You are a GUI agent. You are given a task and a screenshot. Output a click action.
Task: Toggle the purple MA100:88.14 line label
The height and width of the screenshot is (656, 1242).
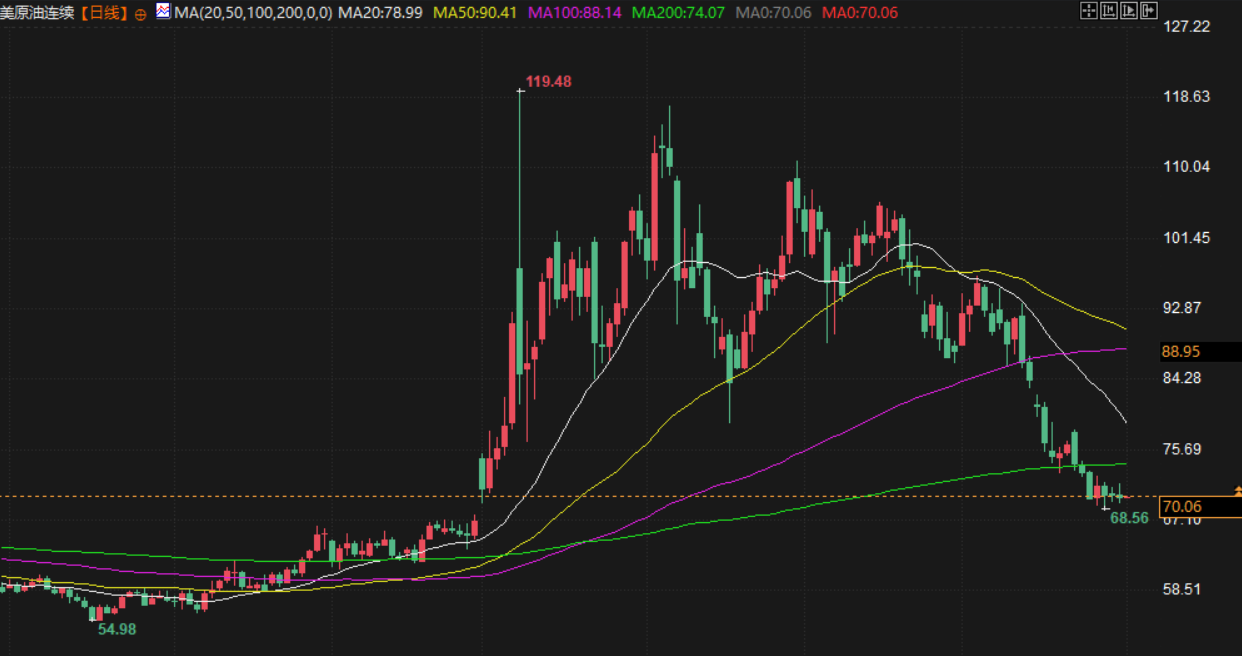point(575,13)
